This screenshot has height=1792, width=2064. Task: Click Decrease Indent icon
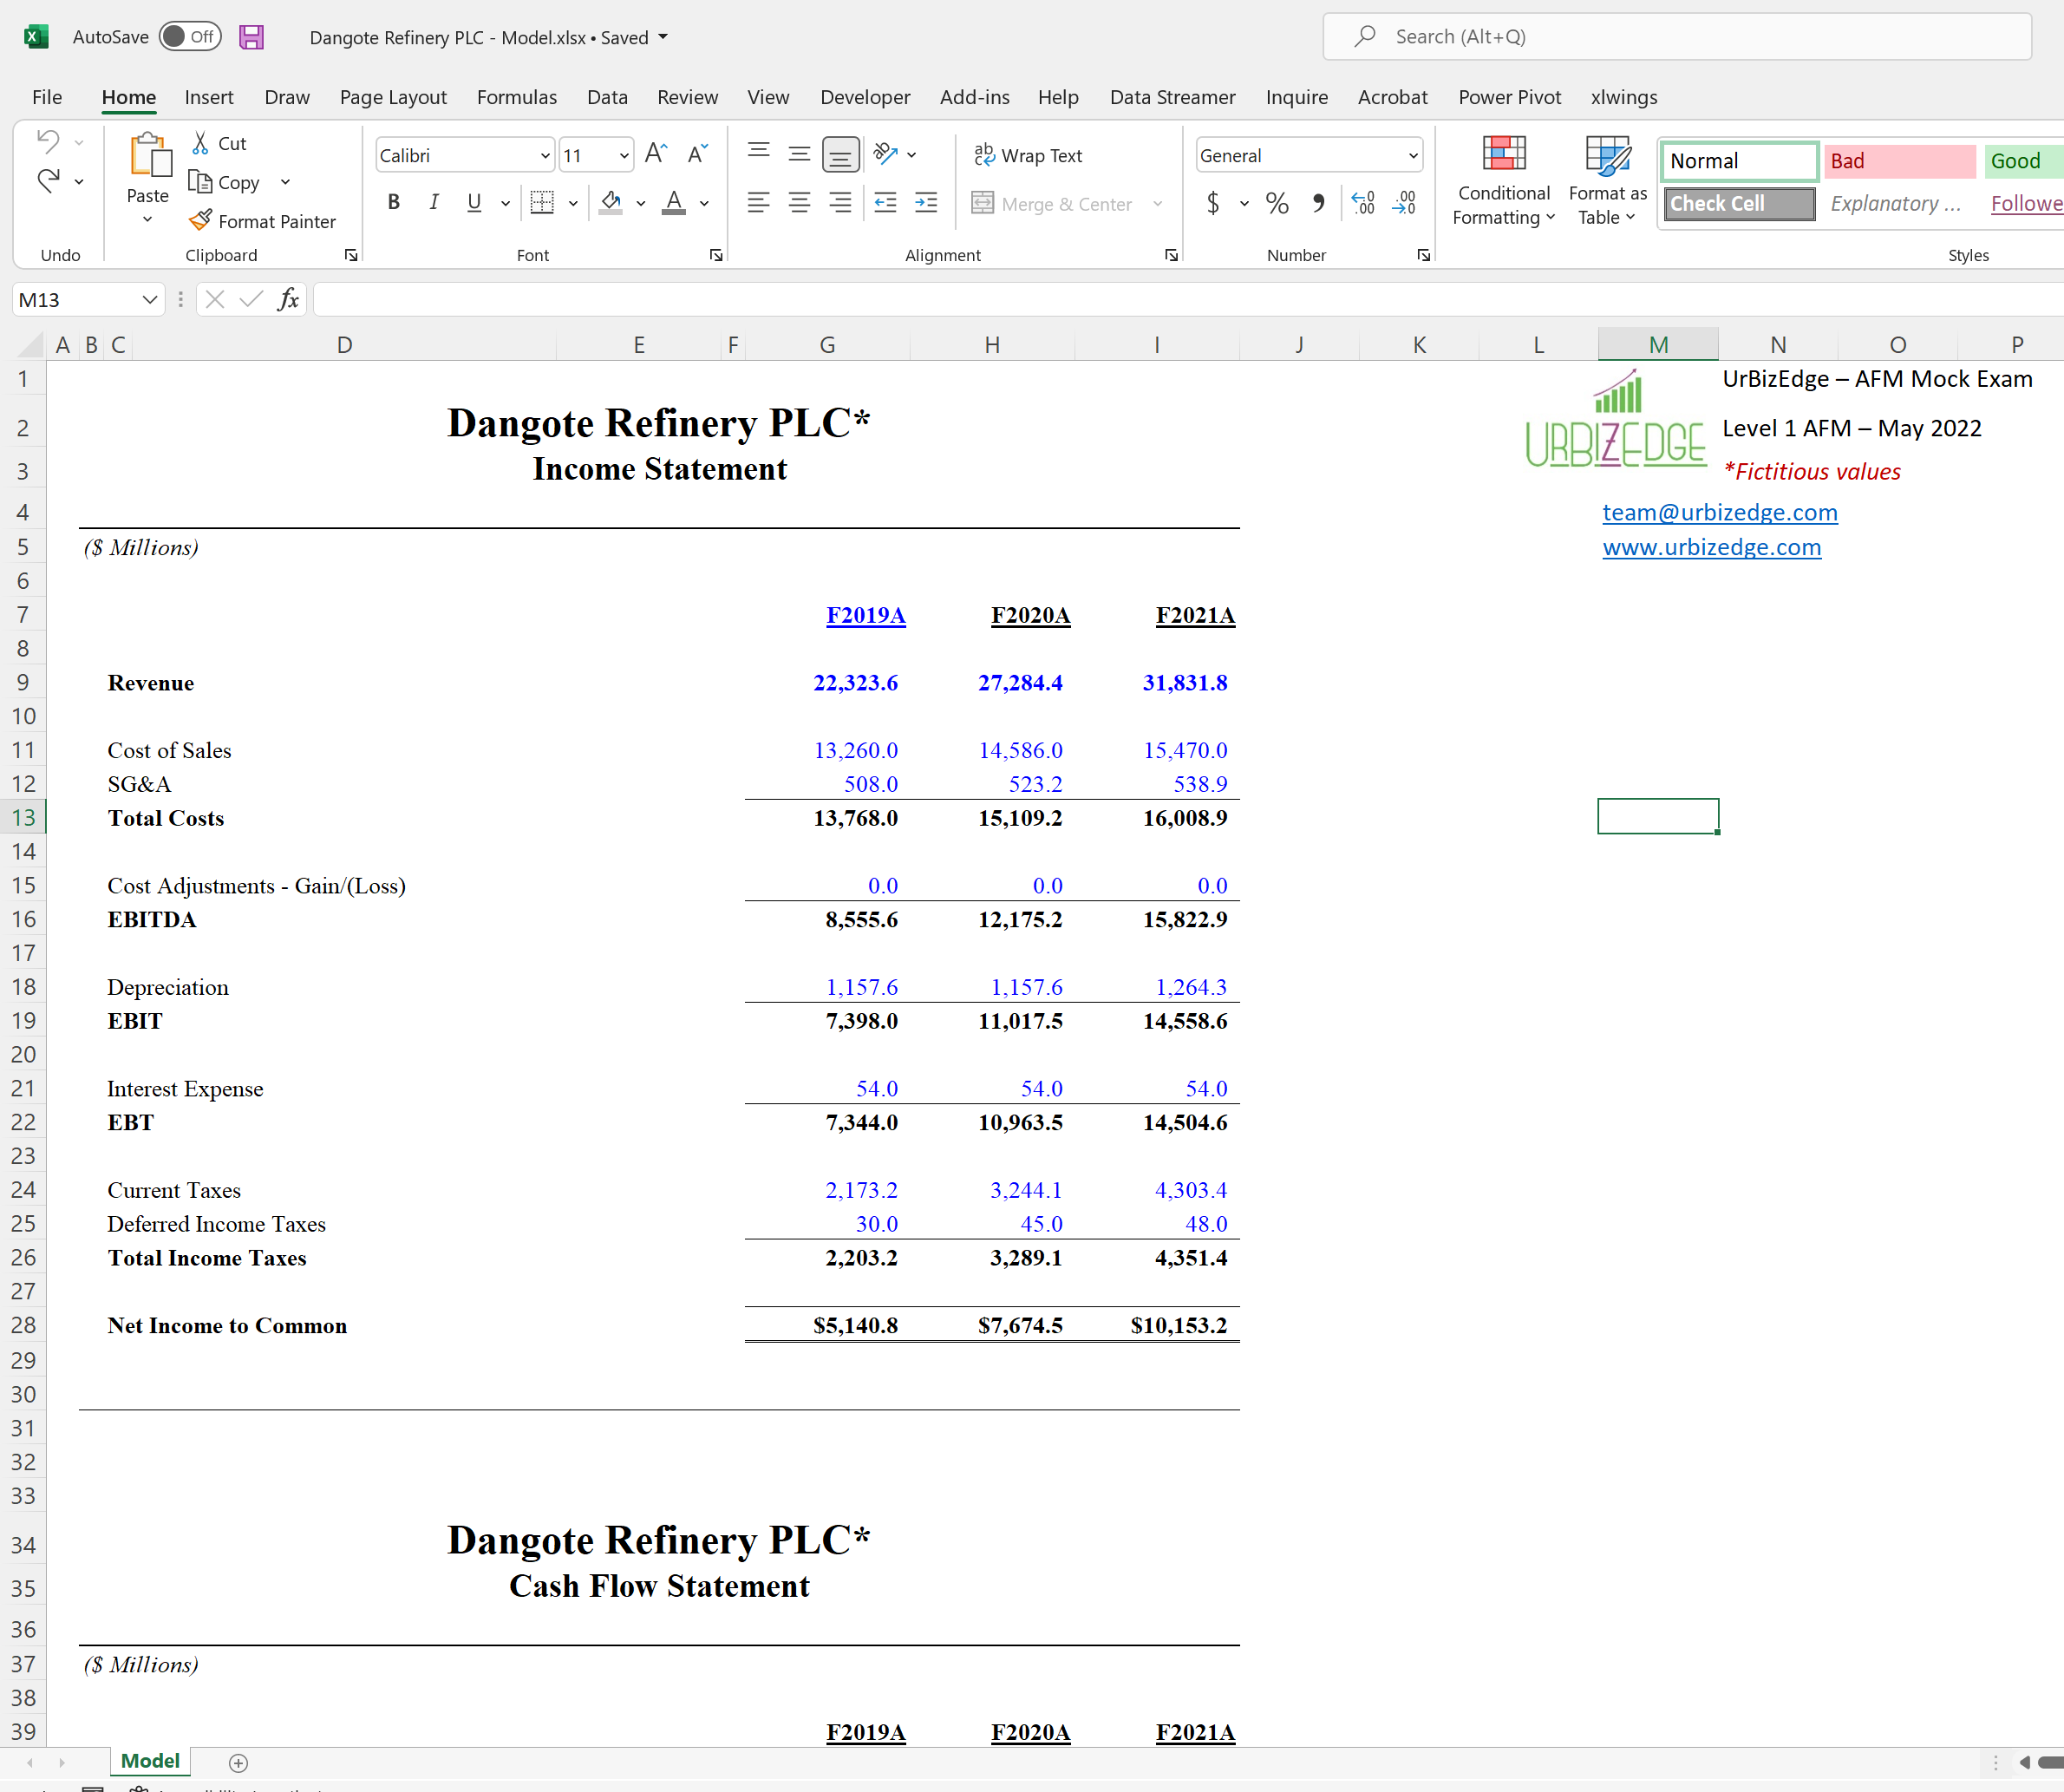coord(885,203)
